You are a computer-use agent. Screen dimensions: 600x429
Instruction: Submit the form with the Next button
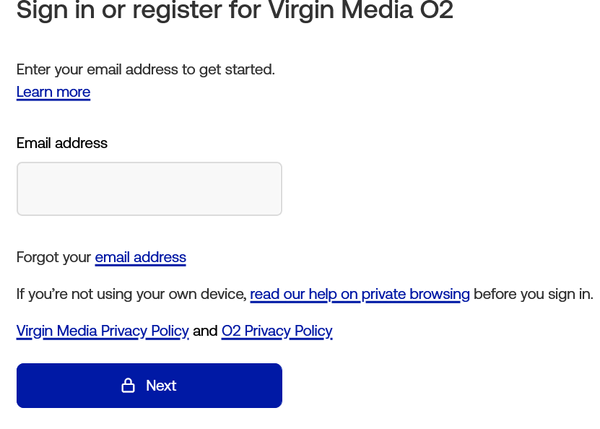[149, 385]
